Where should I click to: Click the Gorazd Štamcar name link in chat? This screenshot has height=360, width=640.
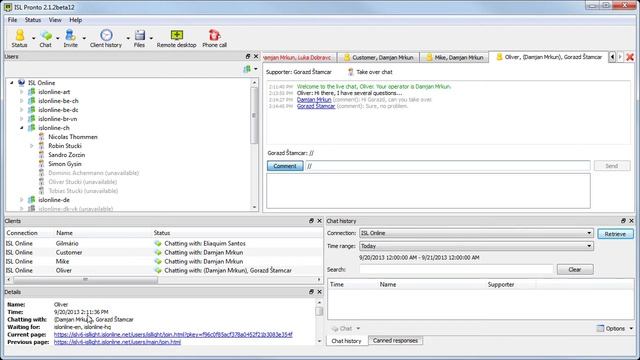[316, 106]
